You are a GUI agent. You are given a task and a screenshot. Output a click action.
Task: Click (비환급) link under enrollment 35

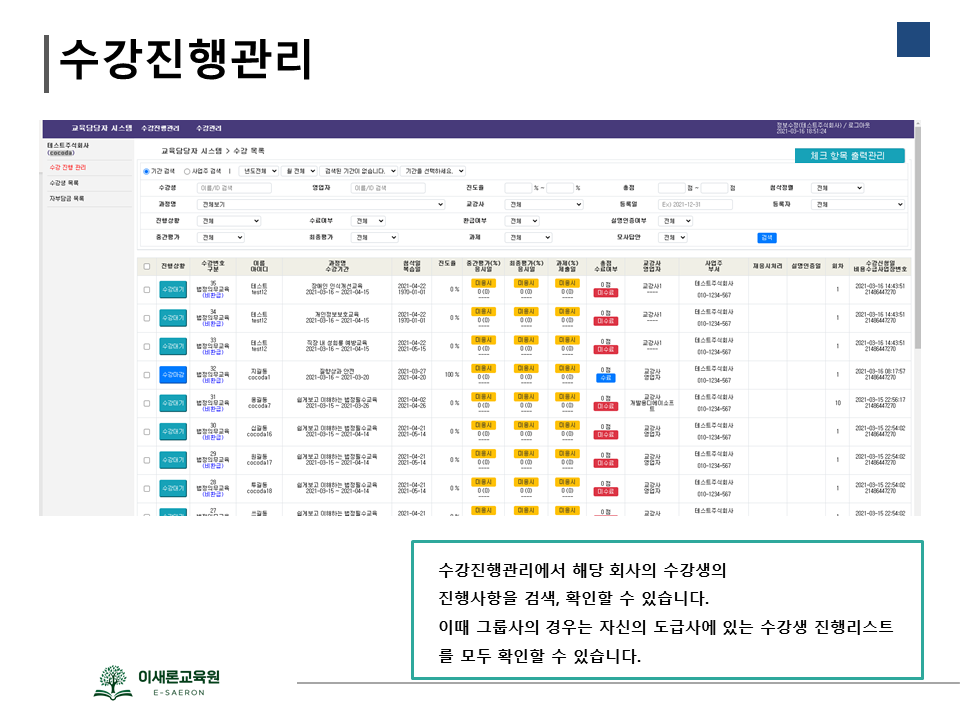[213, 296]
